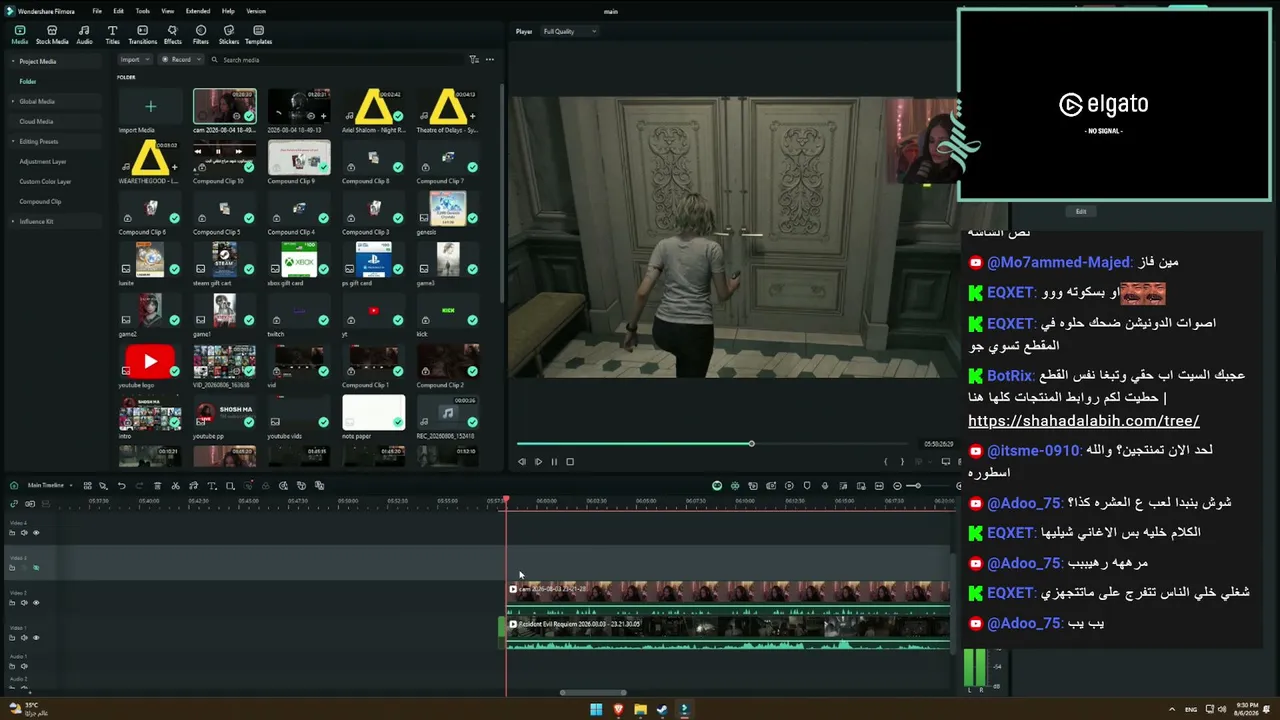Click the timeline undo arrow
This screenshot has width=1280, height=720.
tap(121, 486)
